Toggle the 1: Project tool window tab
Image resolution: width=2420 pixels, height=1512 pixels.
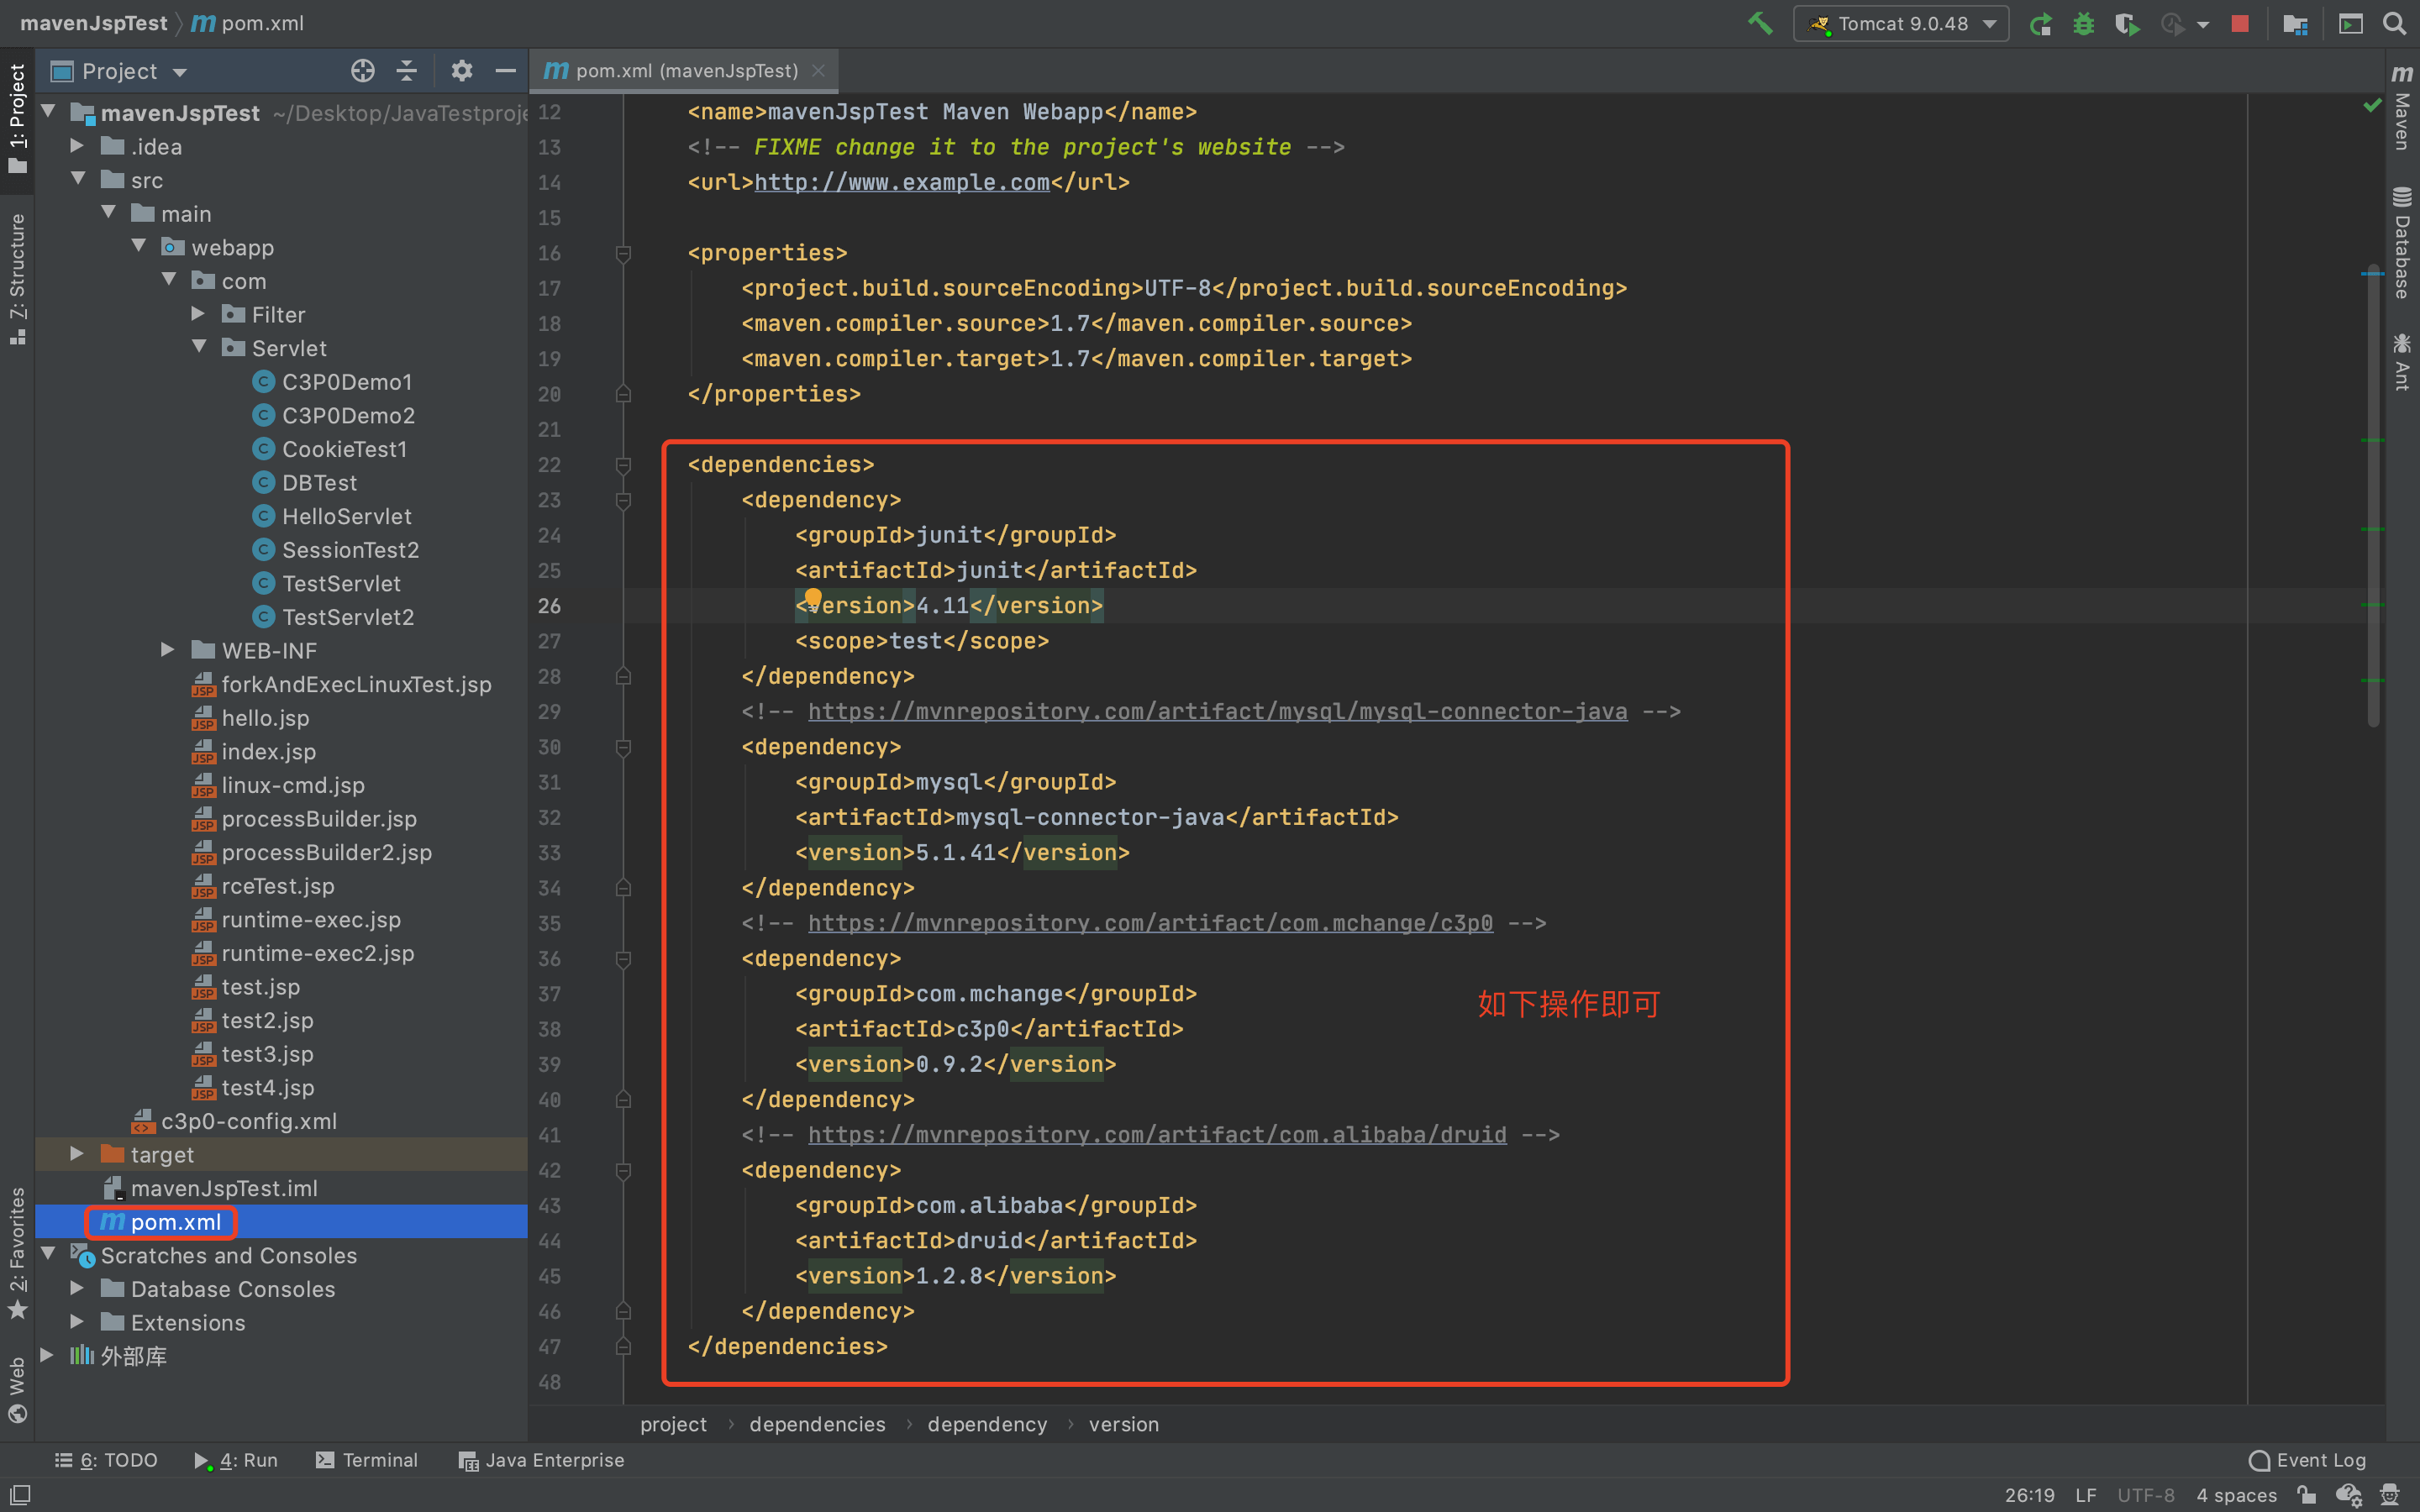click(17, 118)
